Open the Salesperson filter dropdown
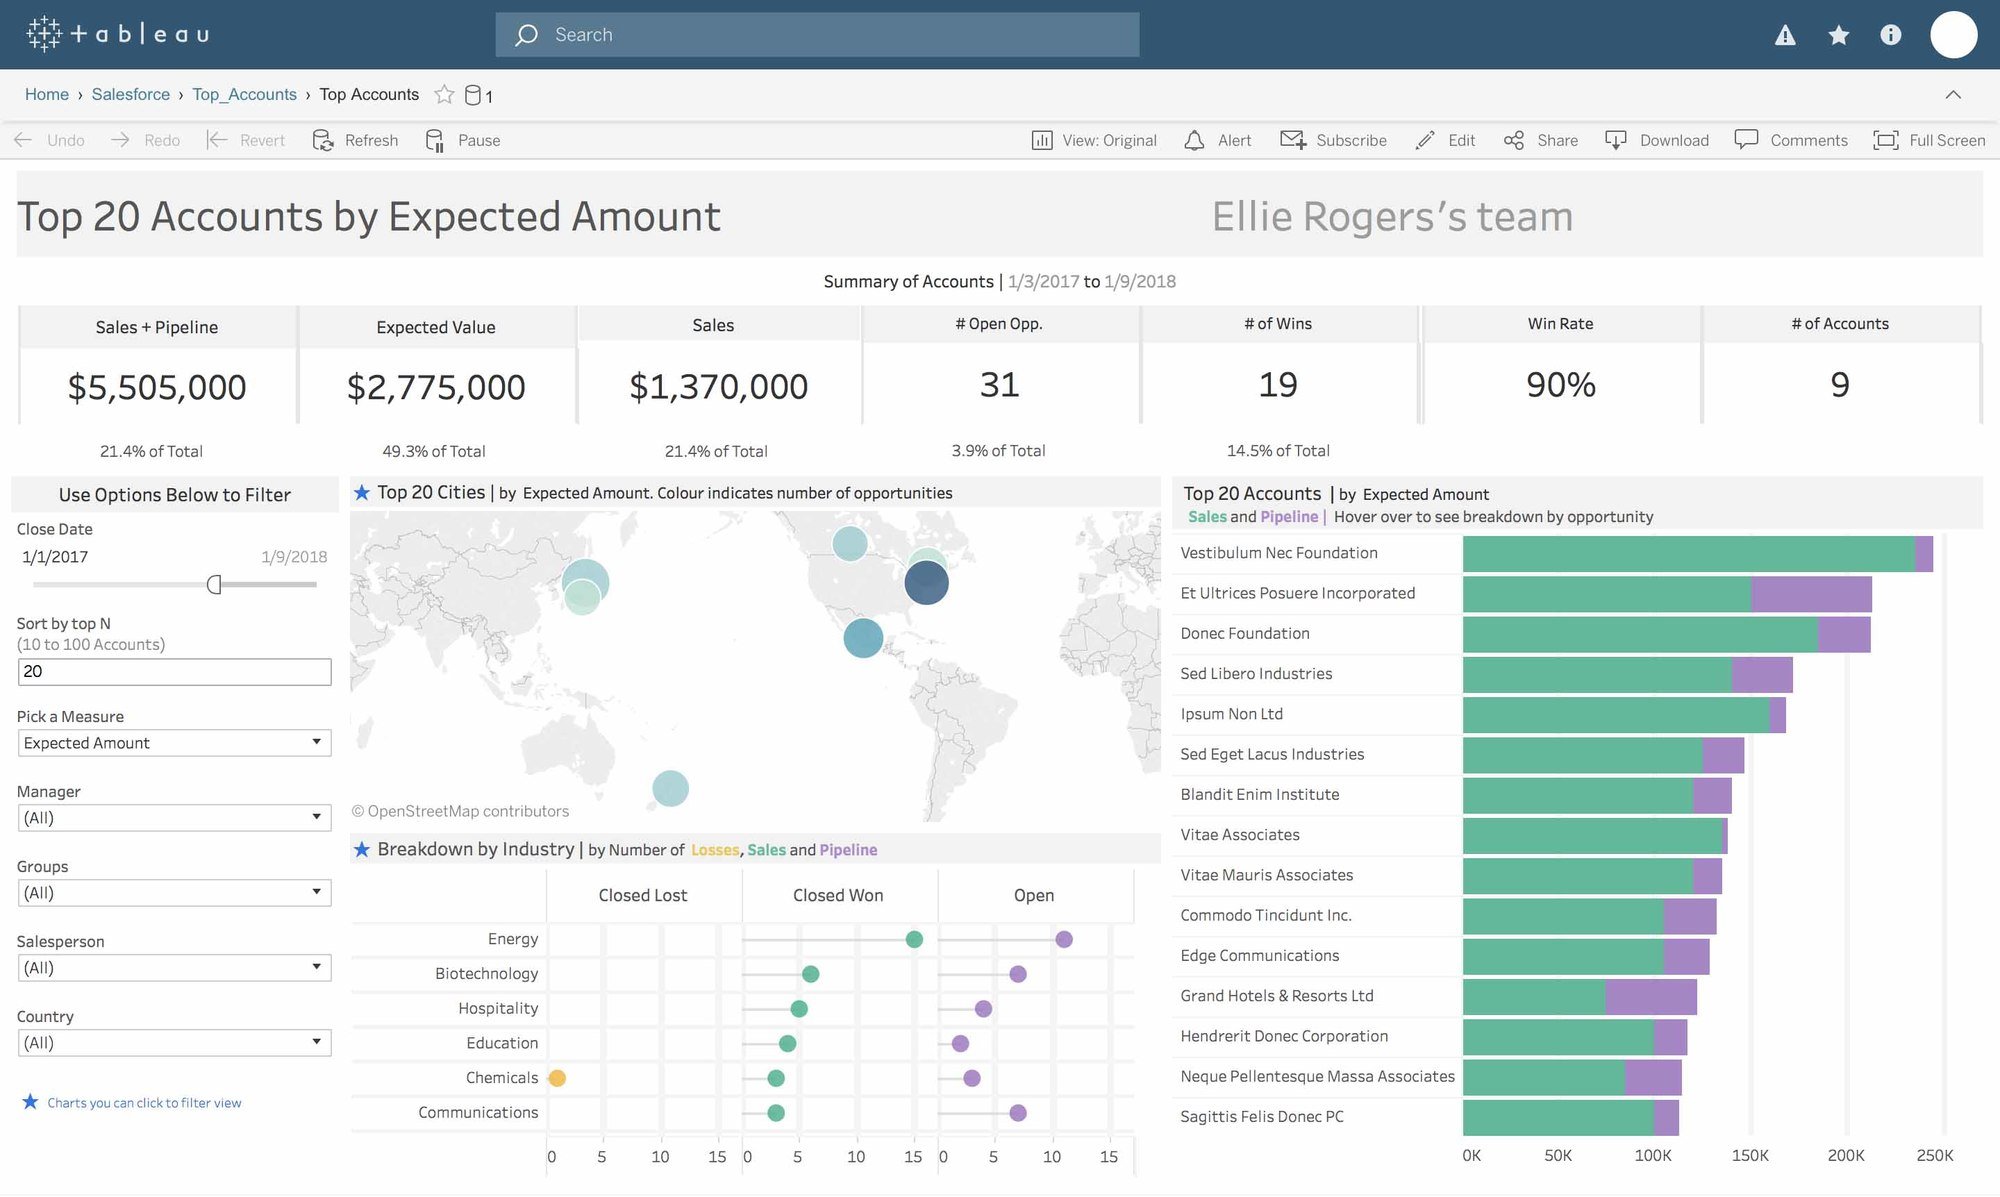This screenshot has height=1197, width=2000. pyautogui.click(x=174, y=968)
